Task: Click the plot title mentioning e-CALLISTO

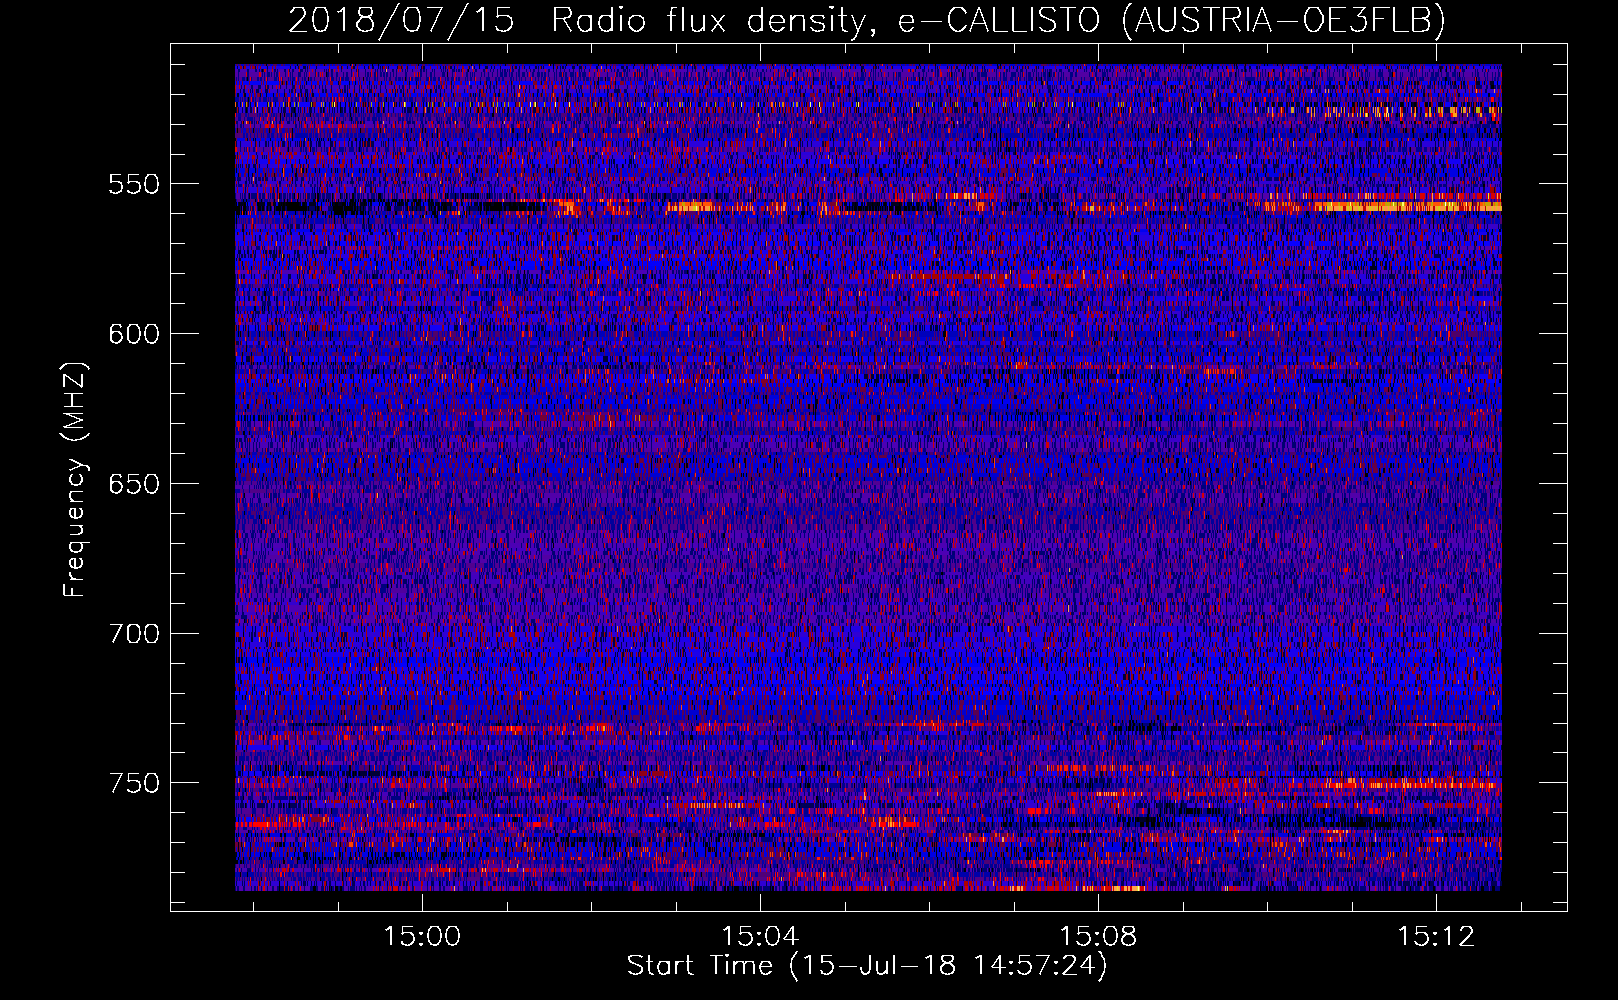Action: (867, 20)
